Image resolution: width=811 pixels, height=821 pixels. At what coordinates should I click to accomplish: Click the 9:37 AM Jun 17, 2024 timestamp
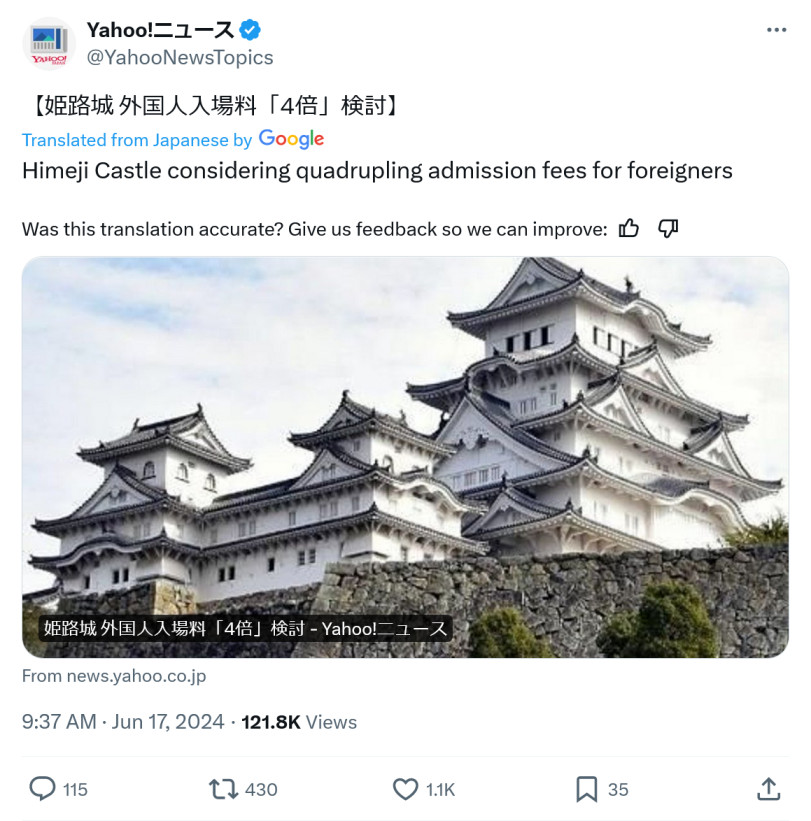[123, 722]
